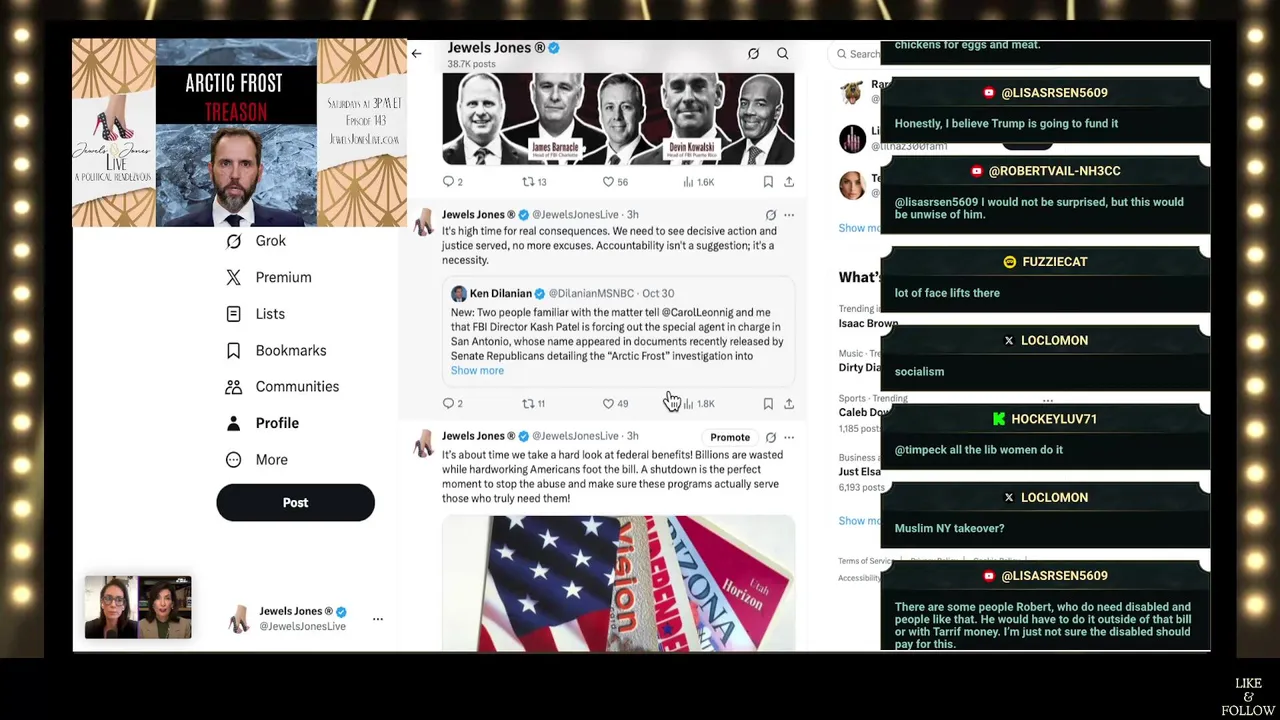Screen dimensions: 1280x720
Task: Open more options on the consequences post
Action: 789,215
